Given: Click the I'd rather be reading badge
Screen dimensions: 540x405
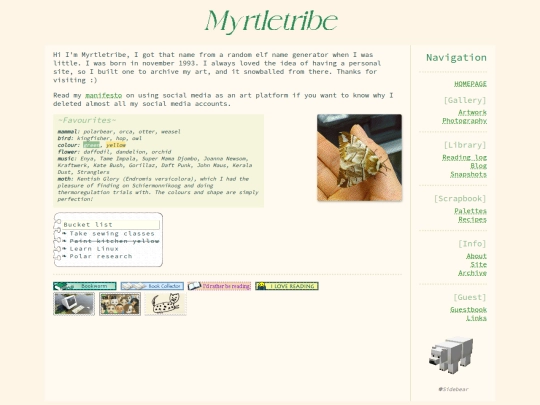Looking at the screenshot, I should [219, 286].
